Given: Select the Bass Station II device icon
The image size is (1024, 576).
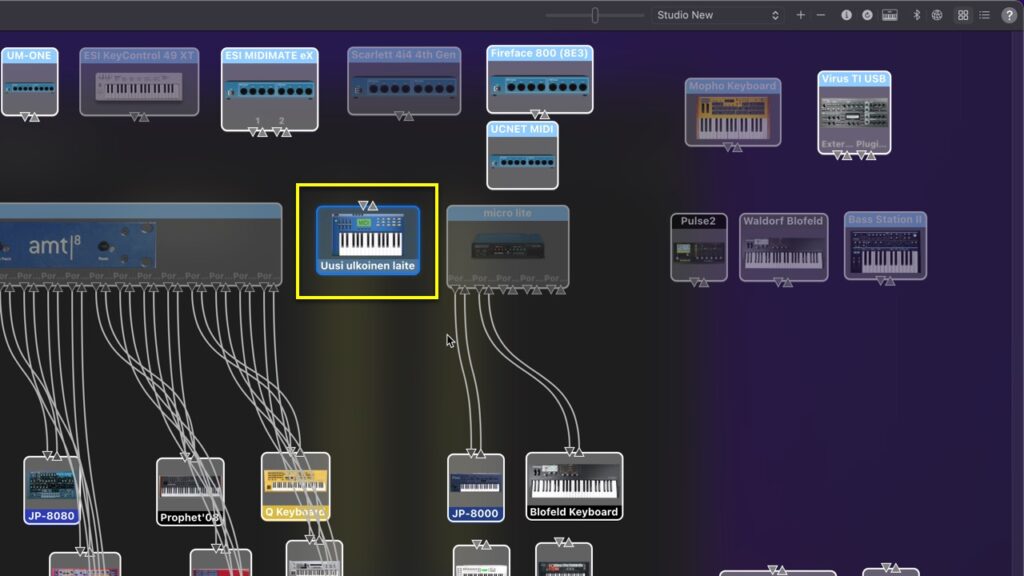Looking at the screenshot, I should (886, 247).
